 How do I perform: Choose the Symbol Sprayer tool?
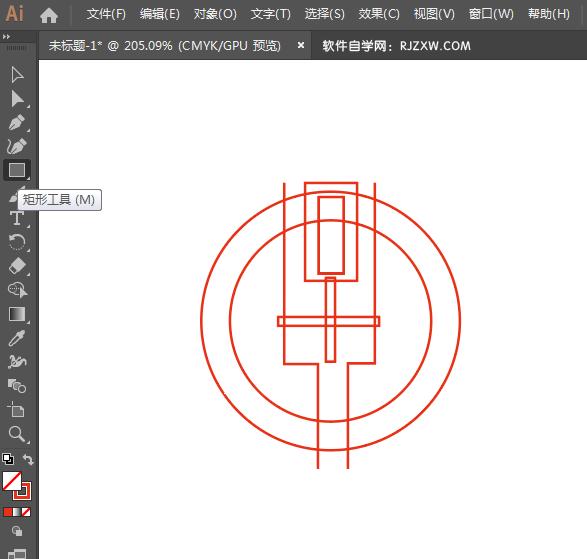click(17, 362)
